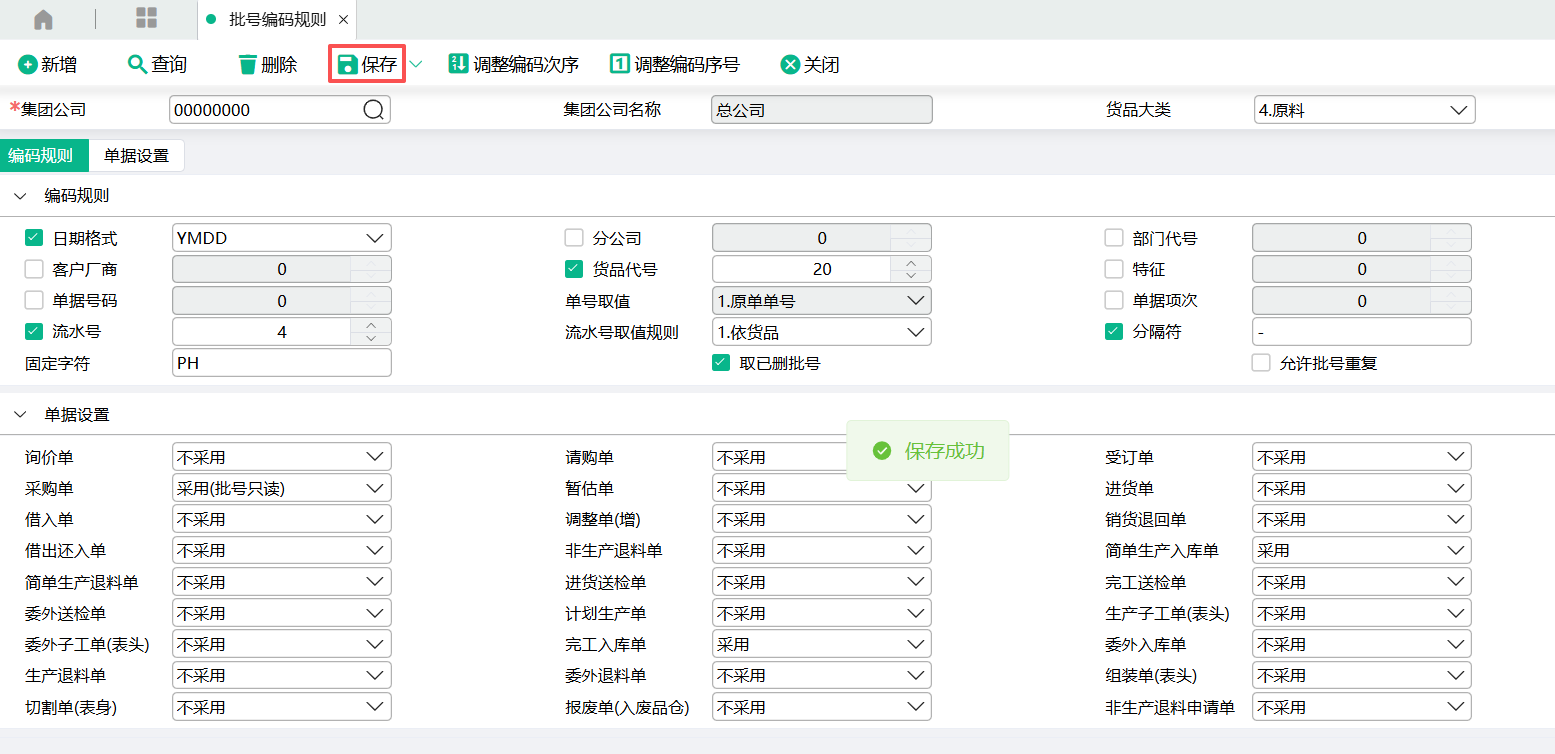Click the 删除 trash toolbar icon
1555x754 pixels.
click(x=247, y=65)
